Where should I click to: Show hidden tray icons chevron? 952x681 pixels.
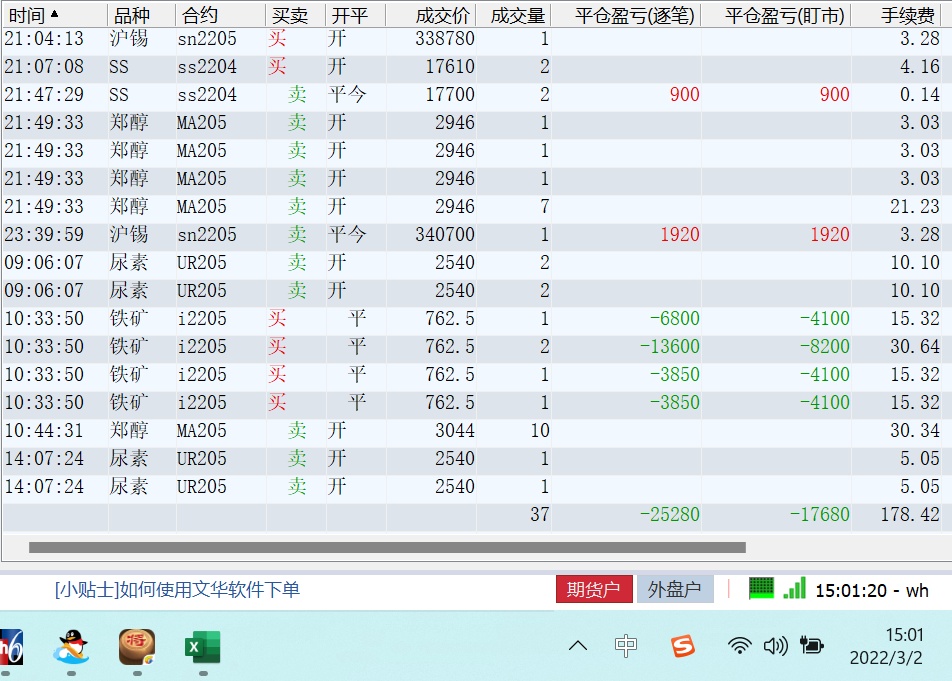coord(578,646)
